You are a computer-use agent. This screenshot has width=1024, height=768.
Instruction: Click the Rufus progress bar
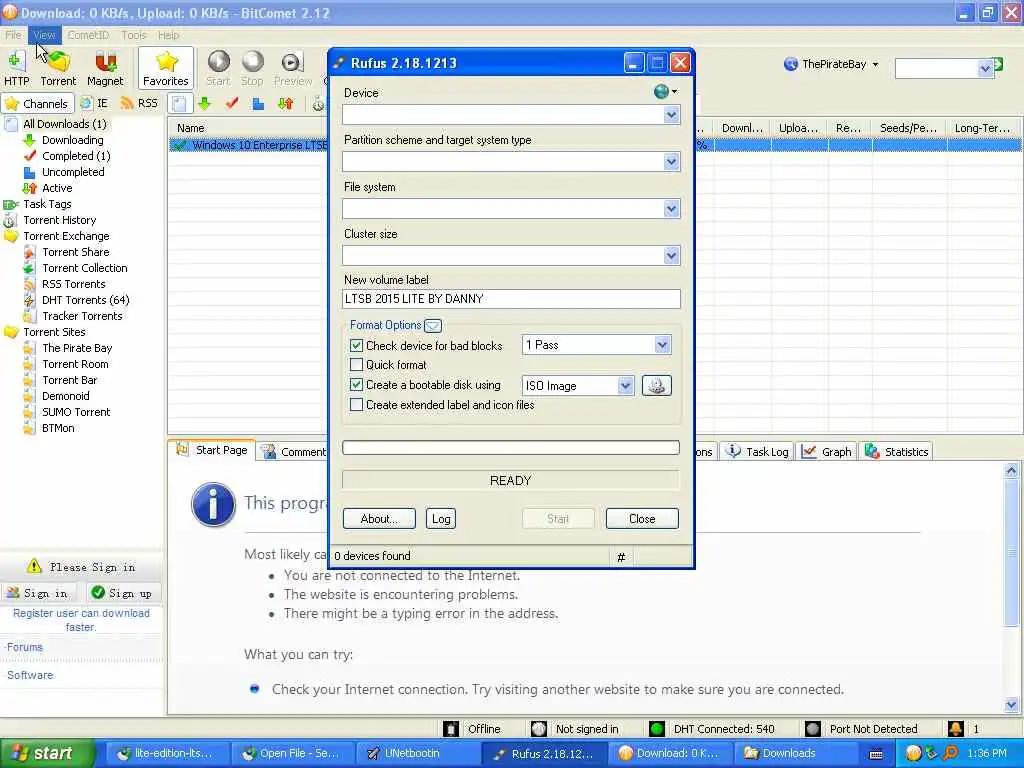pyautogui.click(x=511, y=447)
